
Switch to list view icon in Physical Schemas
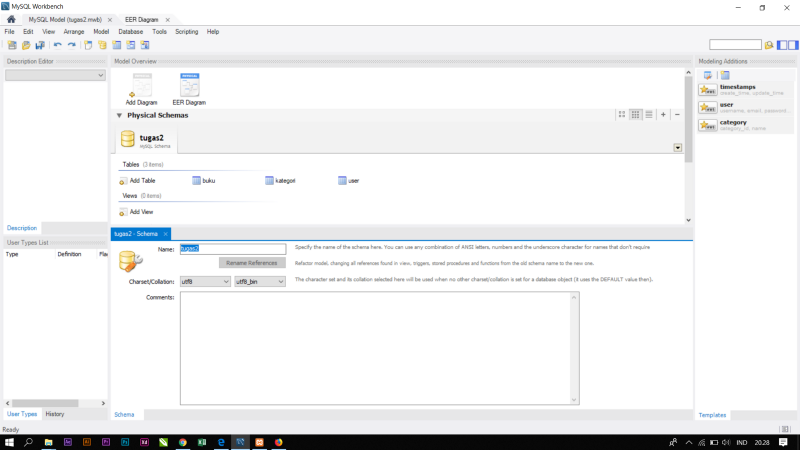coord(649,115)
